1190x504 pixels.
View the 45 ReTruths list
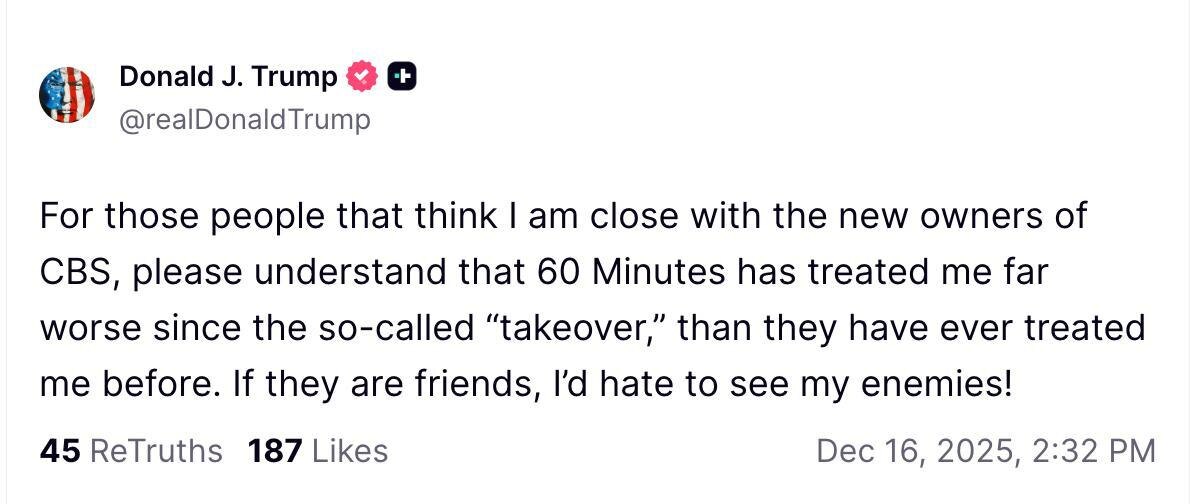coord(131,451)
